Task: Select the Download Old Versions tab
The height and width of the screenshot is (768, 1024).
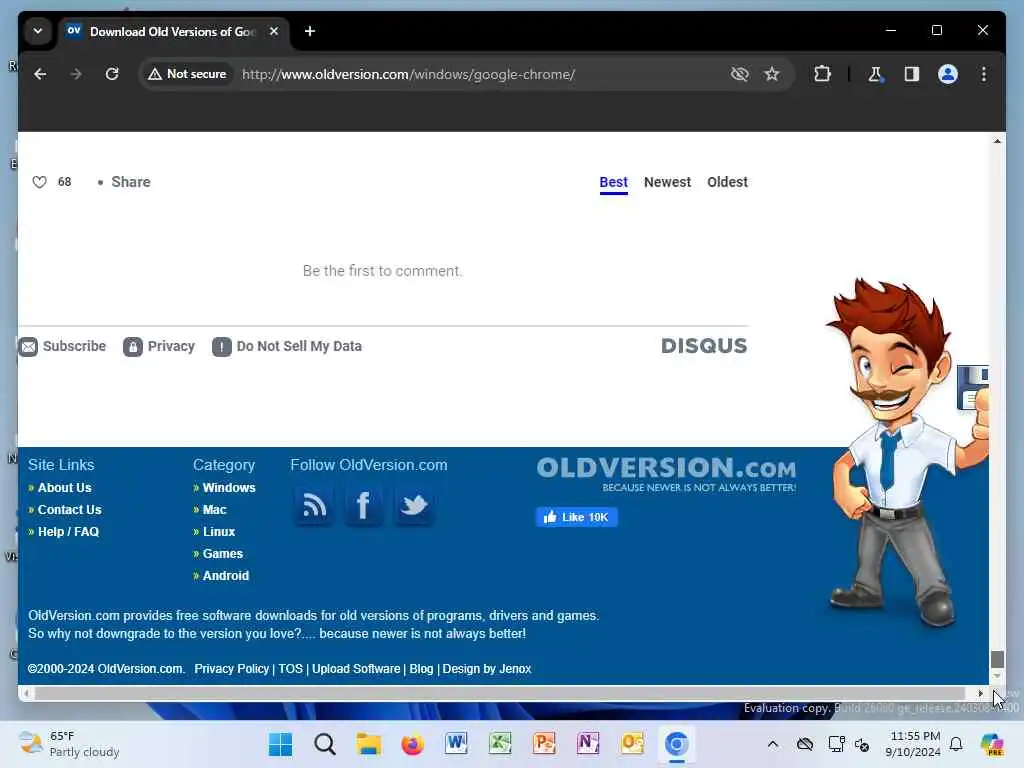Action: [173, 31]
